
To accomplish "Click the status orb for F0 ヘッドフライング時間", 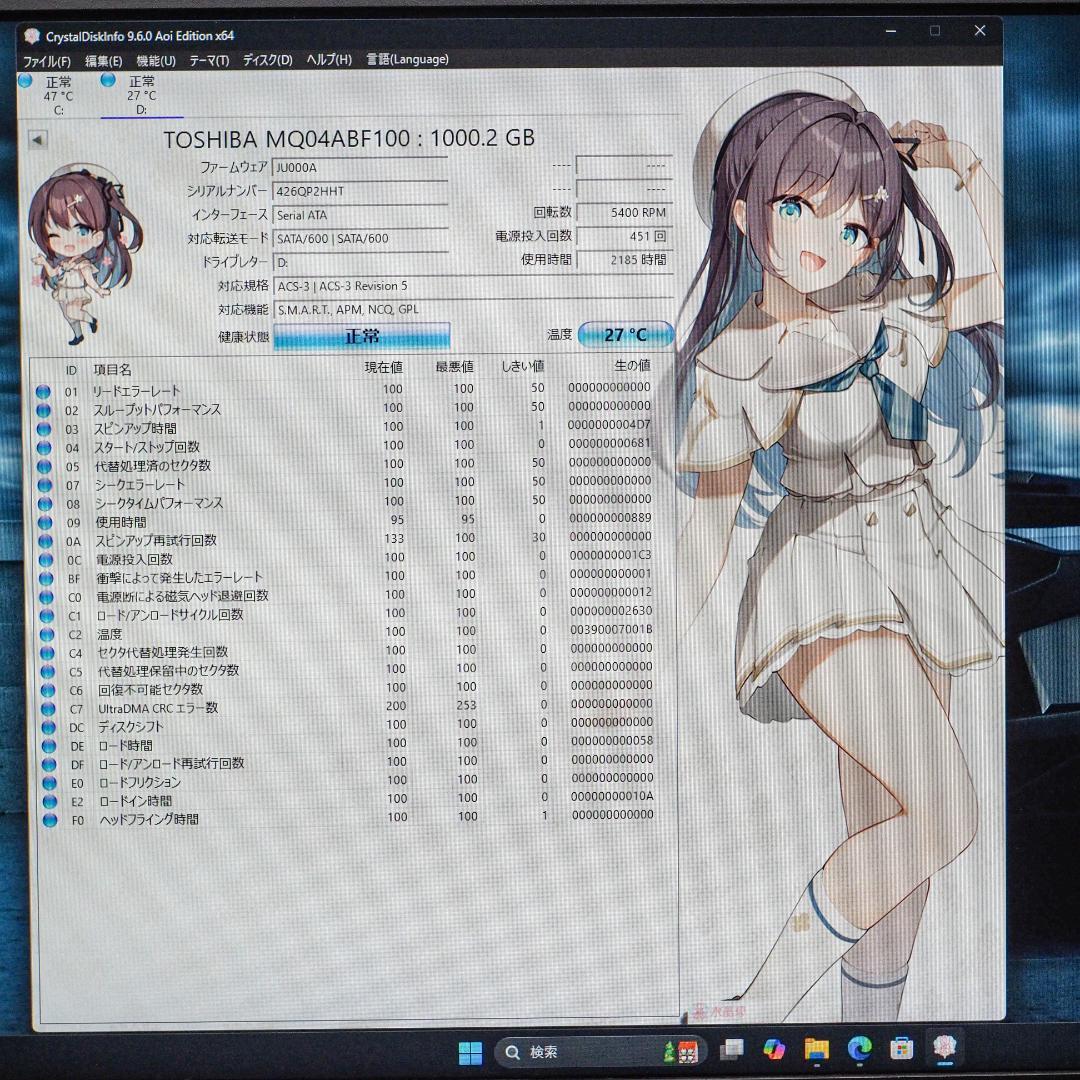I will tap(50, 820).
